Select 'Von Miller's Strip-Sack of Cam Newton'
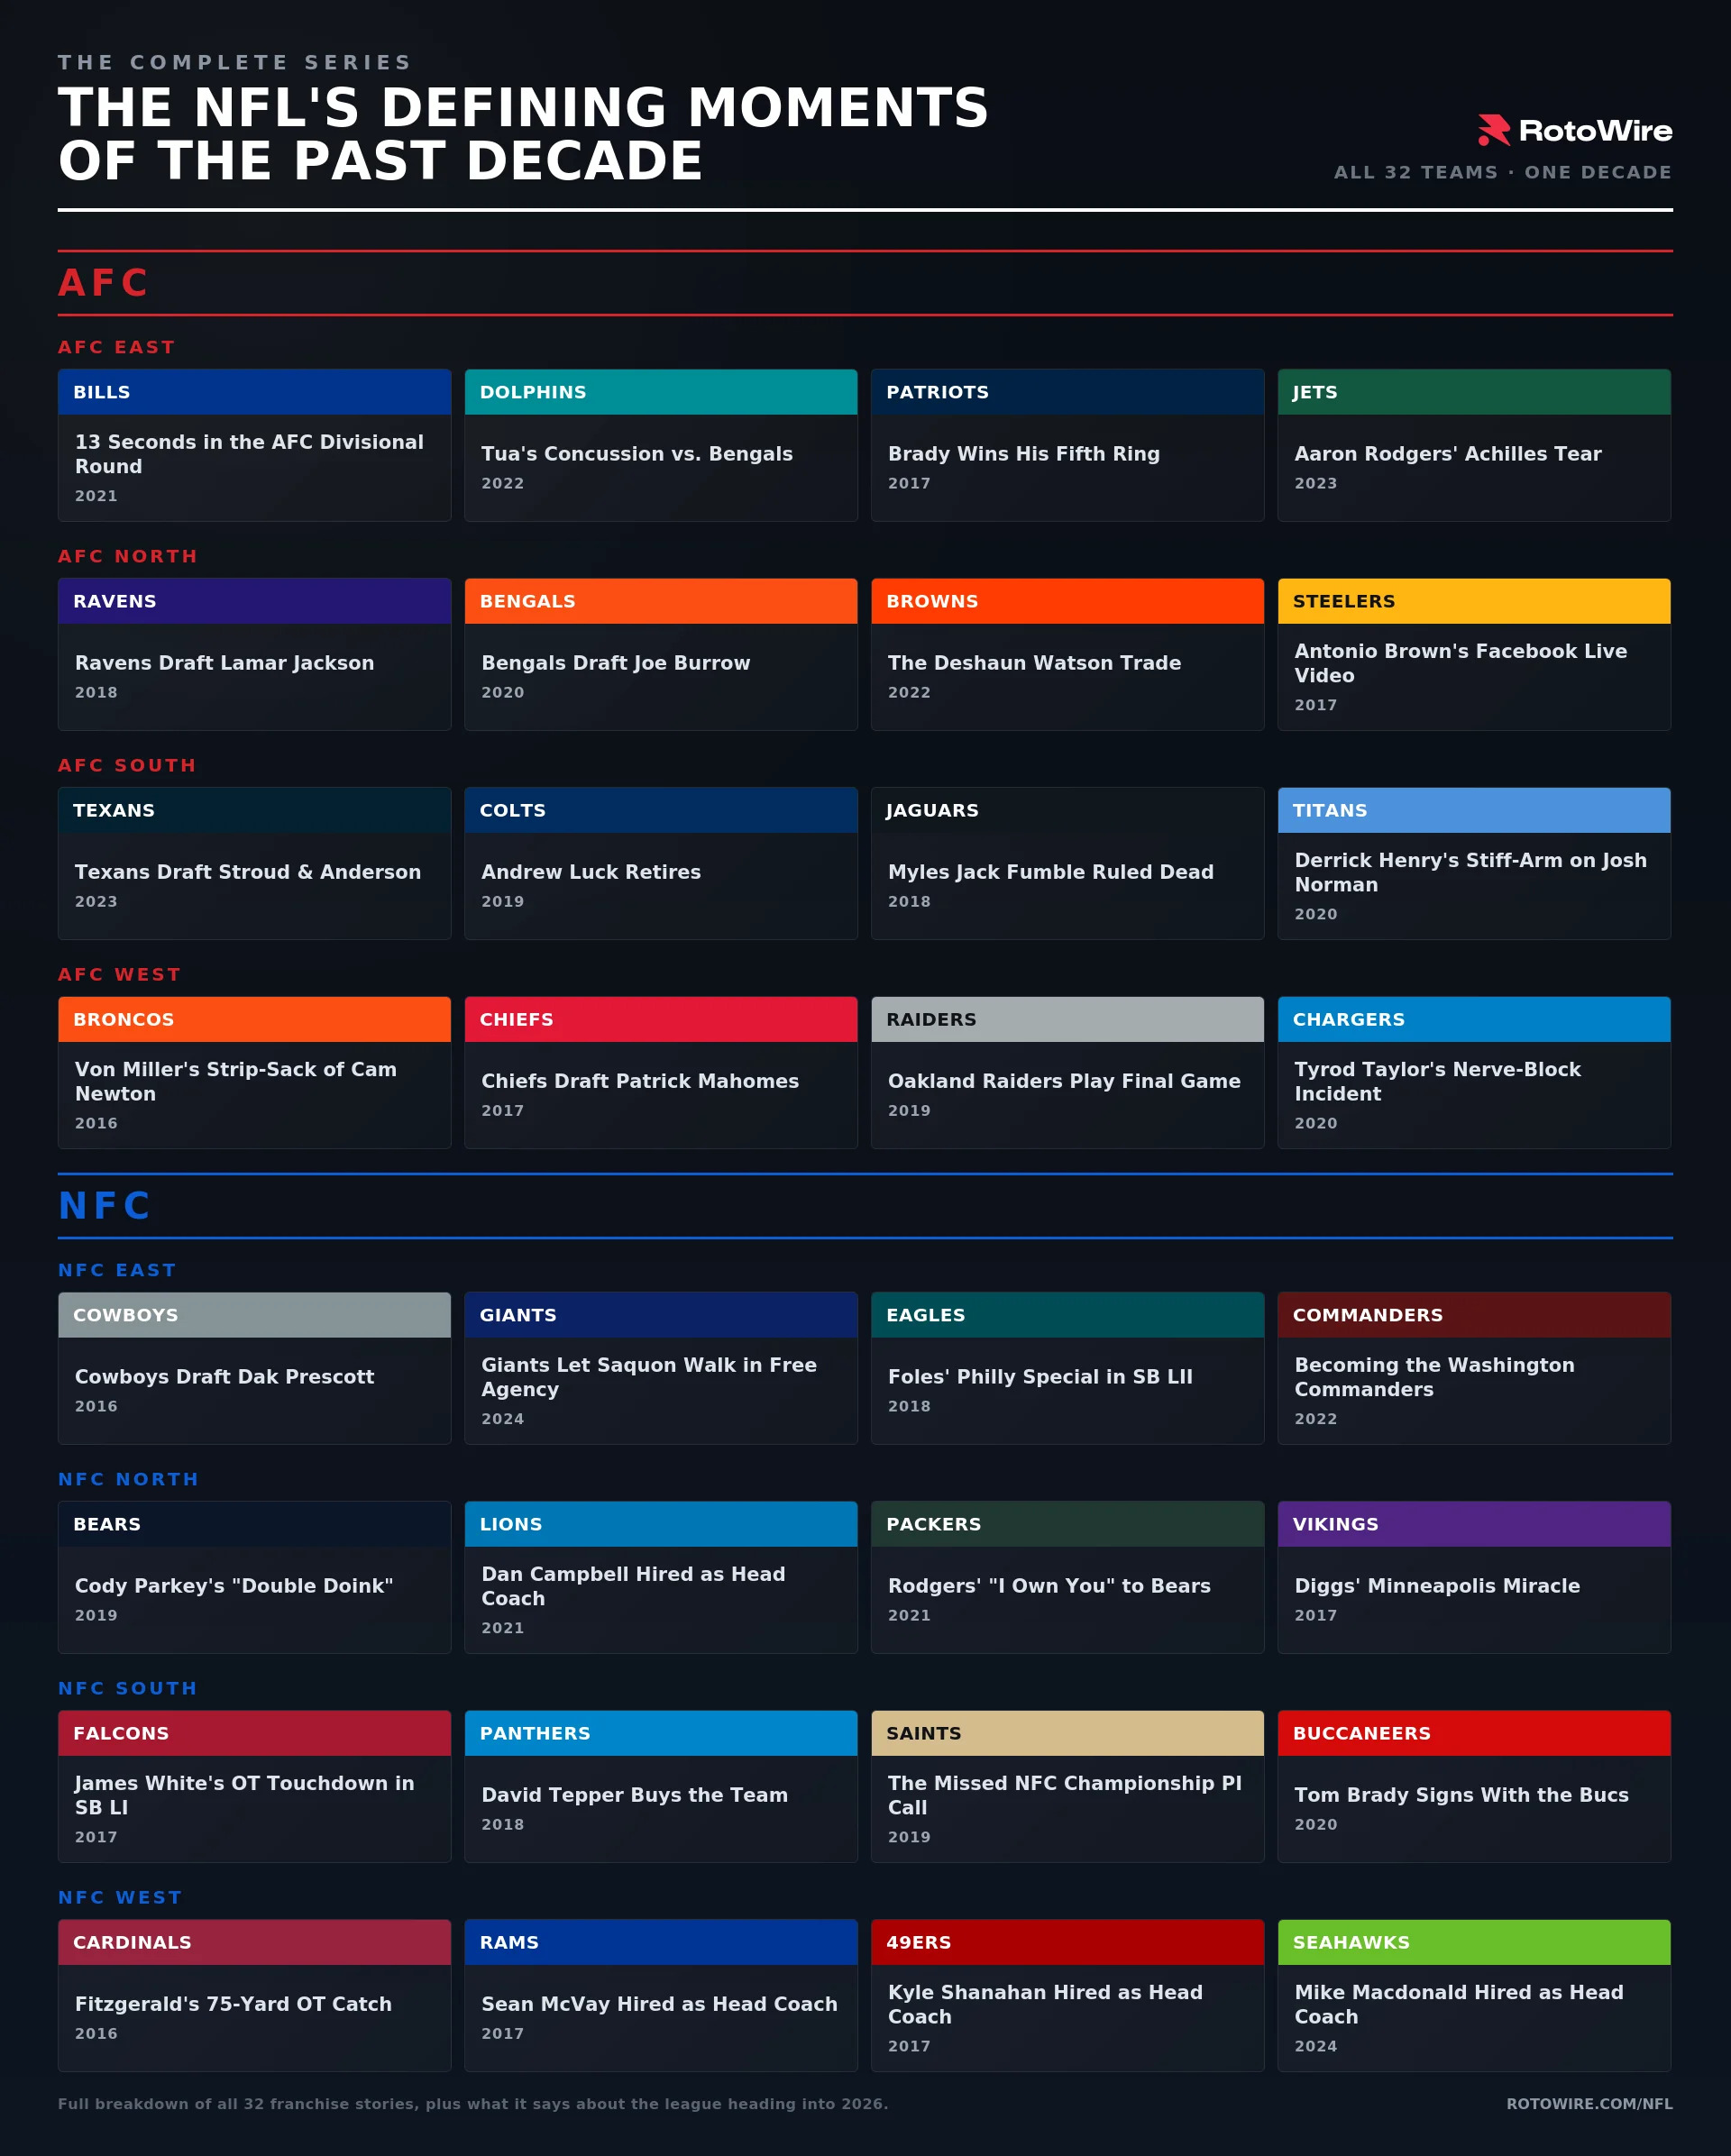Viewport: 1731px width, 2156px height. click(x=236, y=1081)
